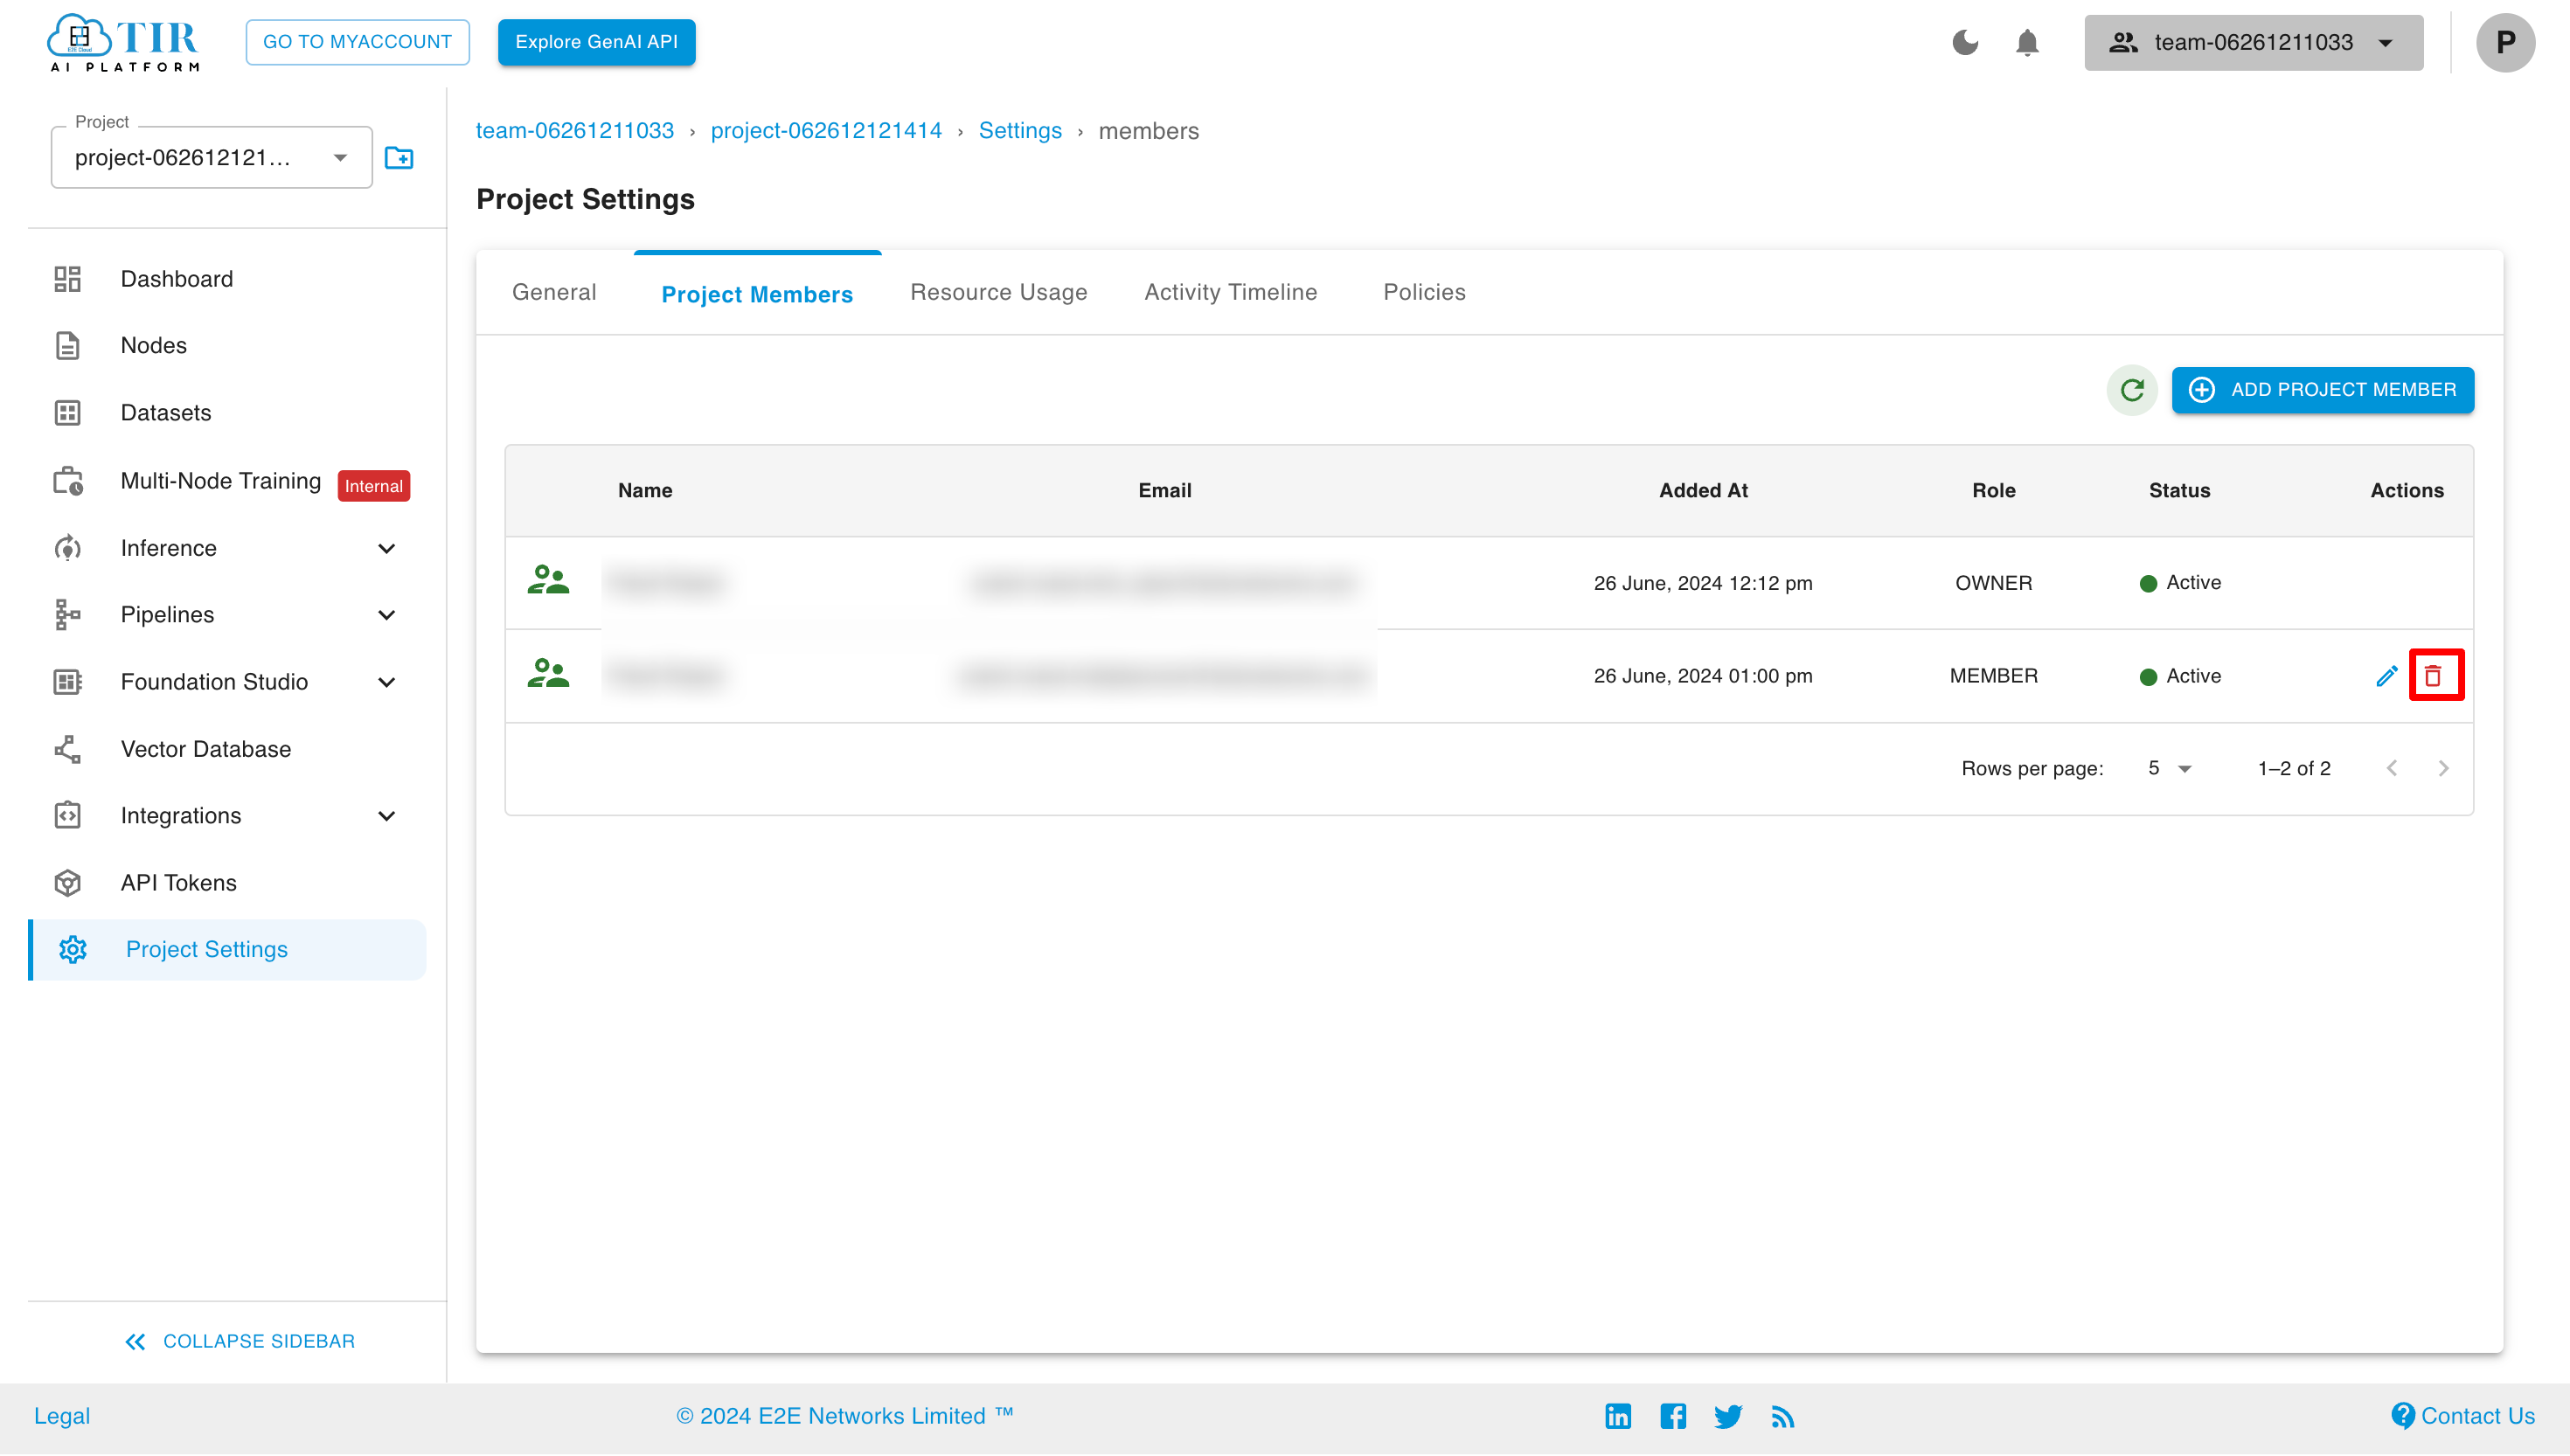Switch to the Activity Timeline tab
Screen dimensions: 2570x1456
click(1230, 292)
